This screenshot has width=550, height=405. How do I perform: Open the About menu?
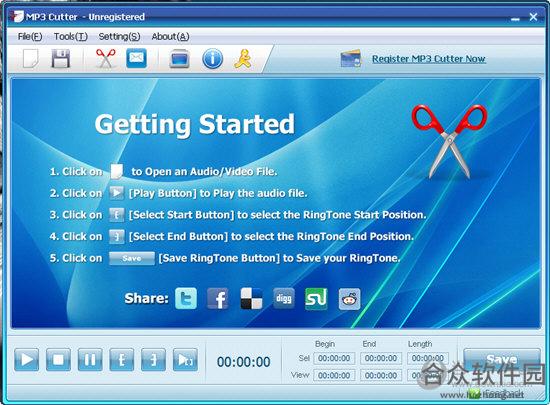click(170, 36)
